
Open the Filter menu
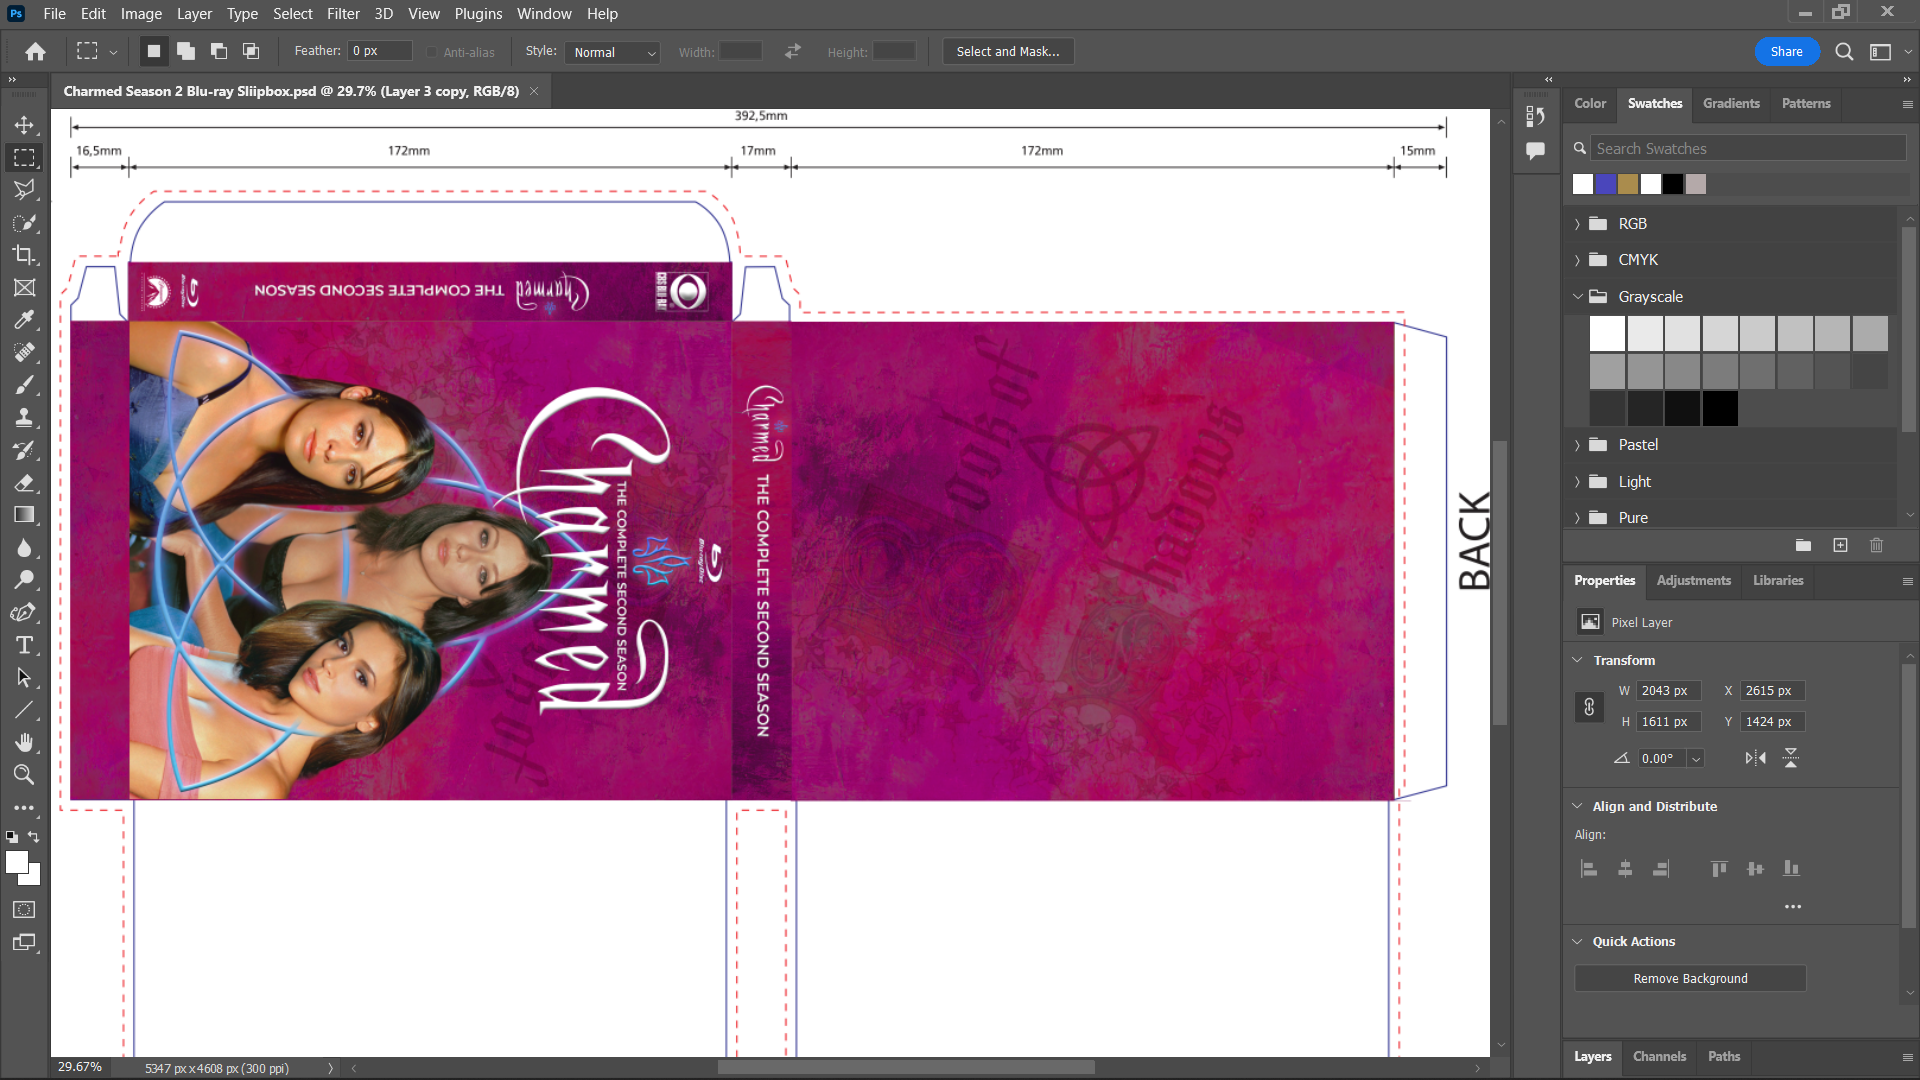click(343, 14)
